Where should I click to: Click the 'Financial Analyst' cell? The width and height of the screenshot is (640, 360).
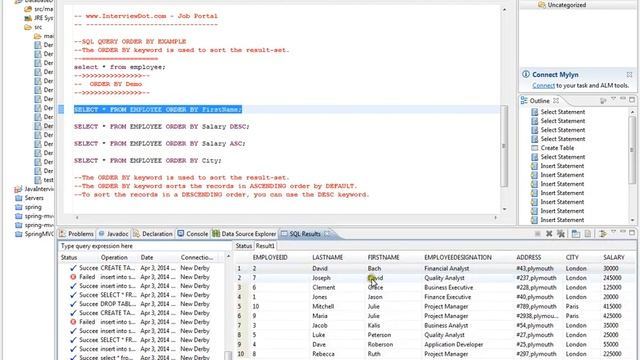click(x=447, y=269)
